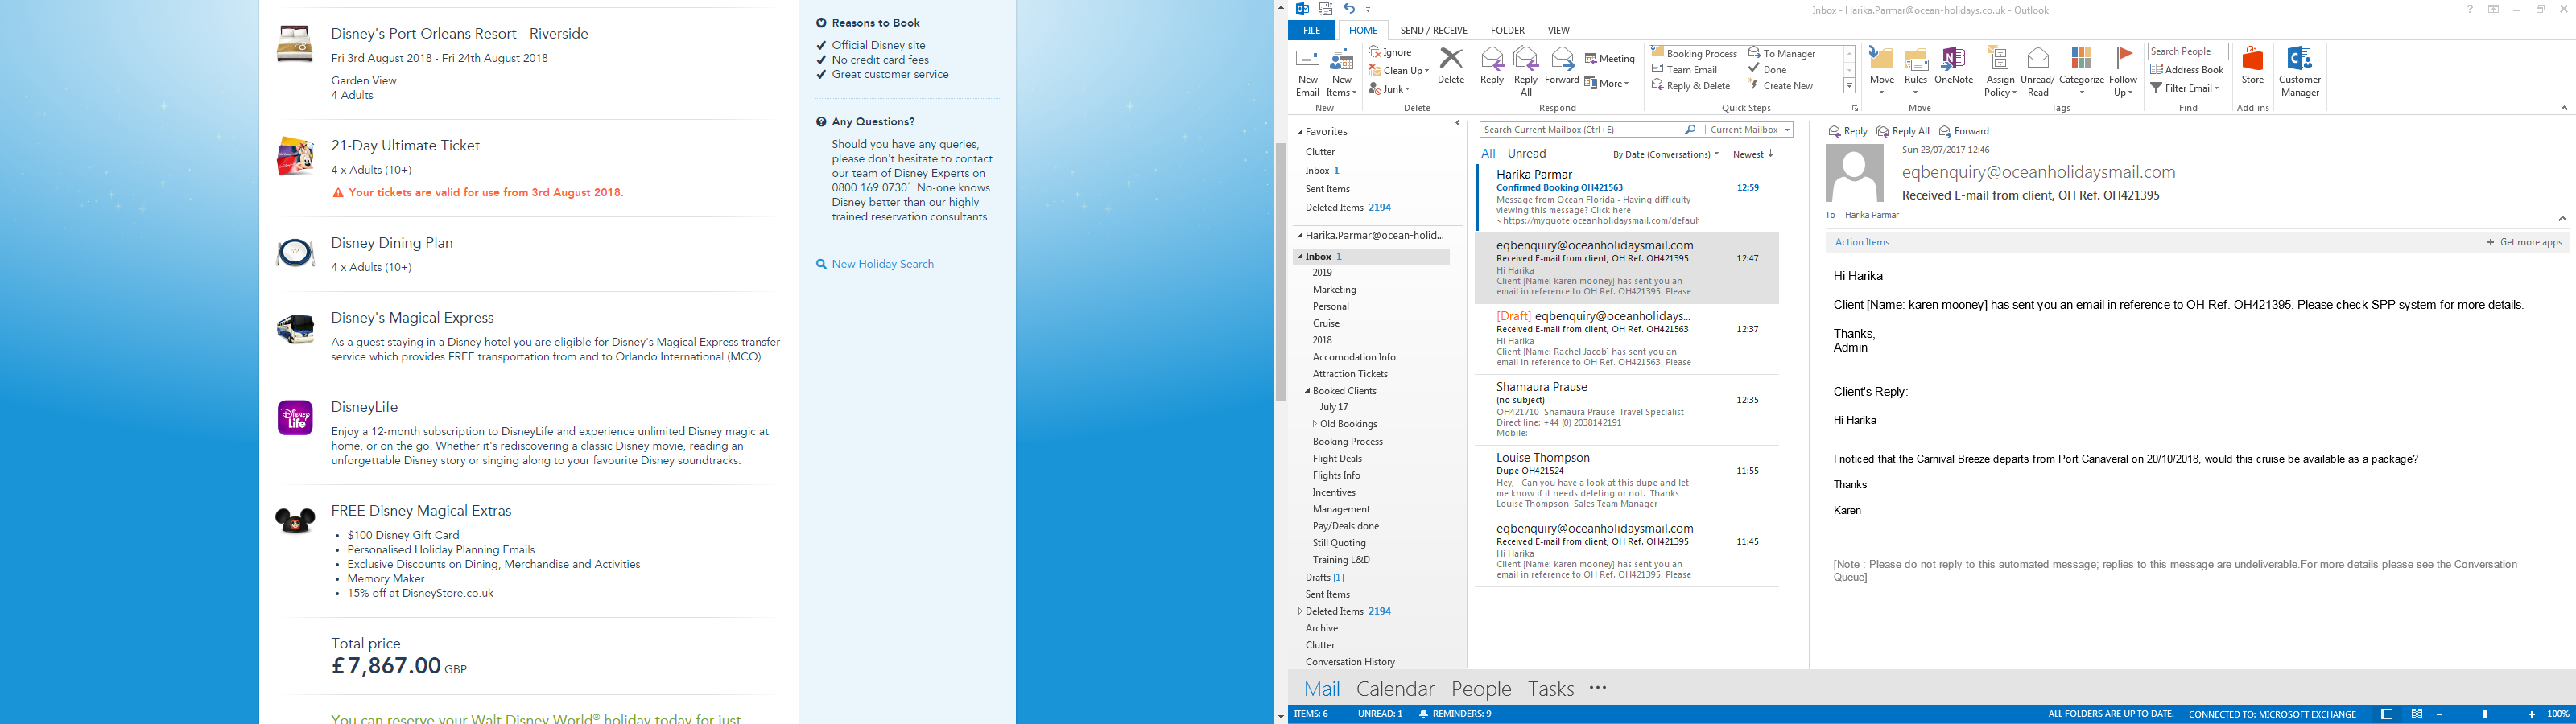This screenshot has height=724, width=2576.
Task: Show All messages in the list
Action: tap(1488, 154)
